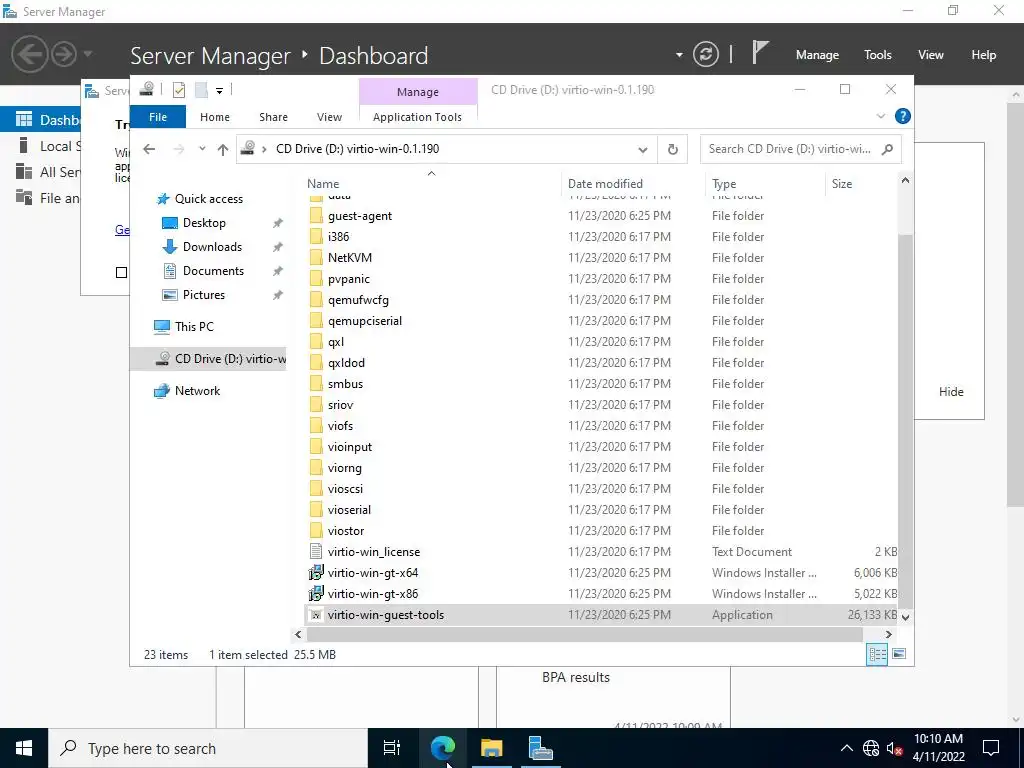This screenshot has width=1024, height=768.
Task: Open the Windows Start menu
Action: (24, 748)
